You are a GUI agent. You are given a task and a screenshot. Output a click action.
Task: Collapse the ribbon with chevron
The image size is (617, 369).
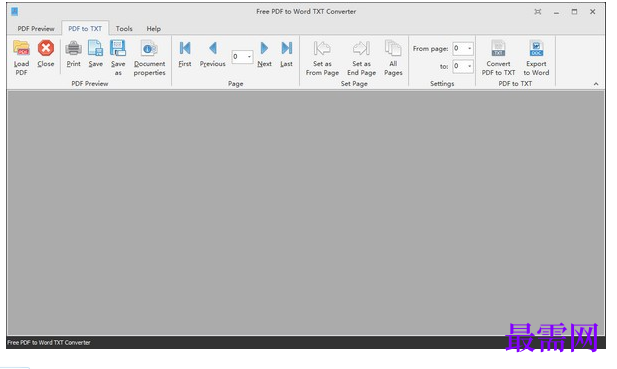click(x=596, y=84)
